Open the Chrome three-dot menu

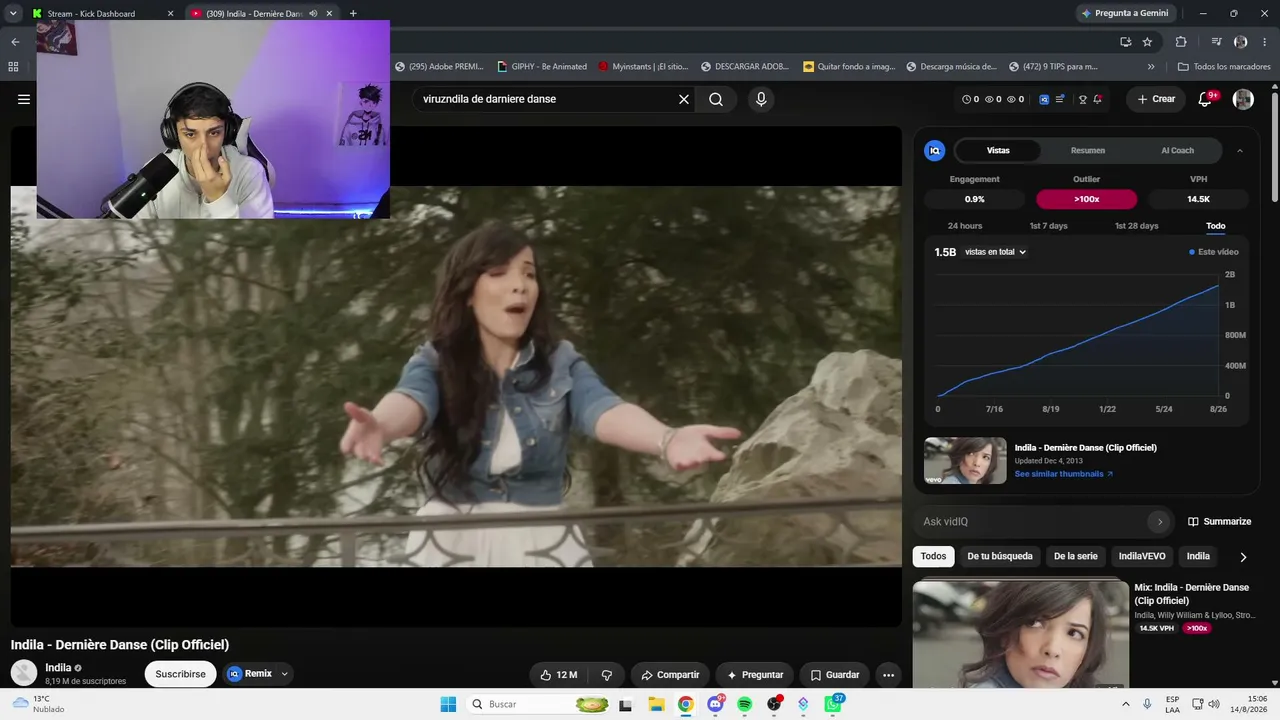tap(1265, 42)
